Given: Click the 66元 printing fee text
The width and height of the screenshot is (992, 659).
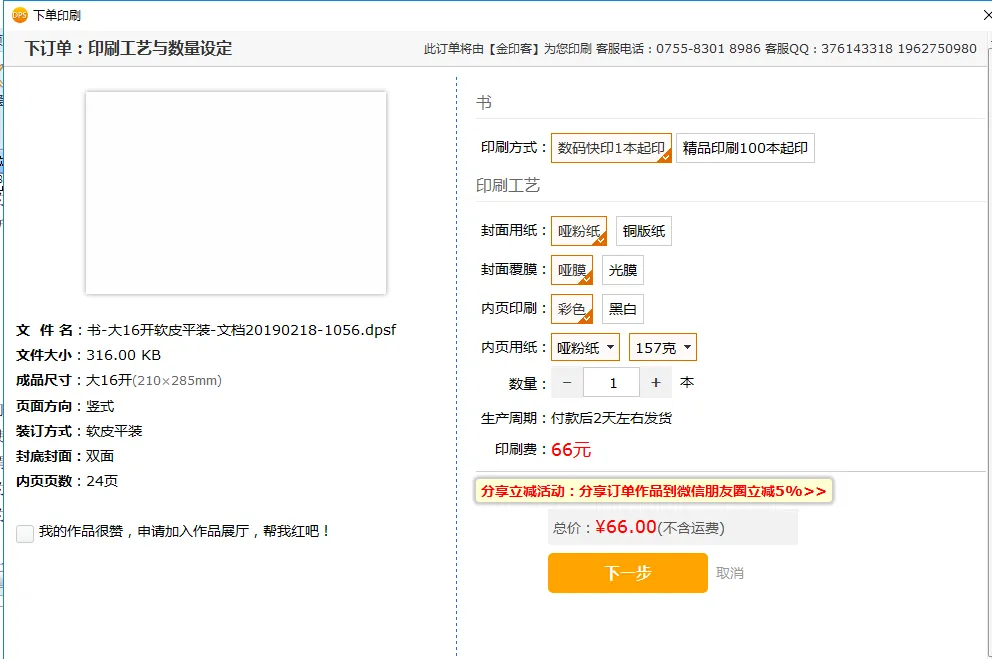Looking at the screenshot, I should click(x=571, y=450).
